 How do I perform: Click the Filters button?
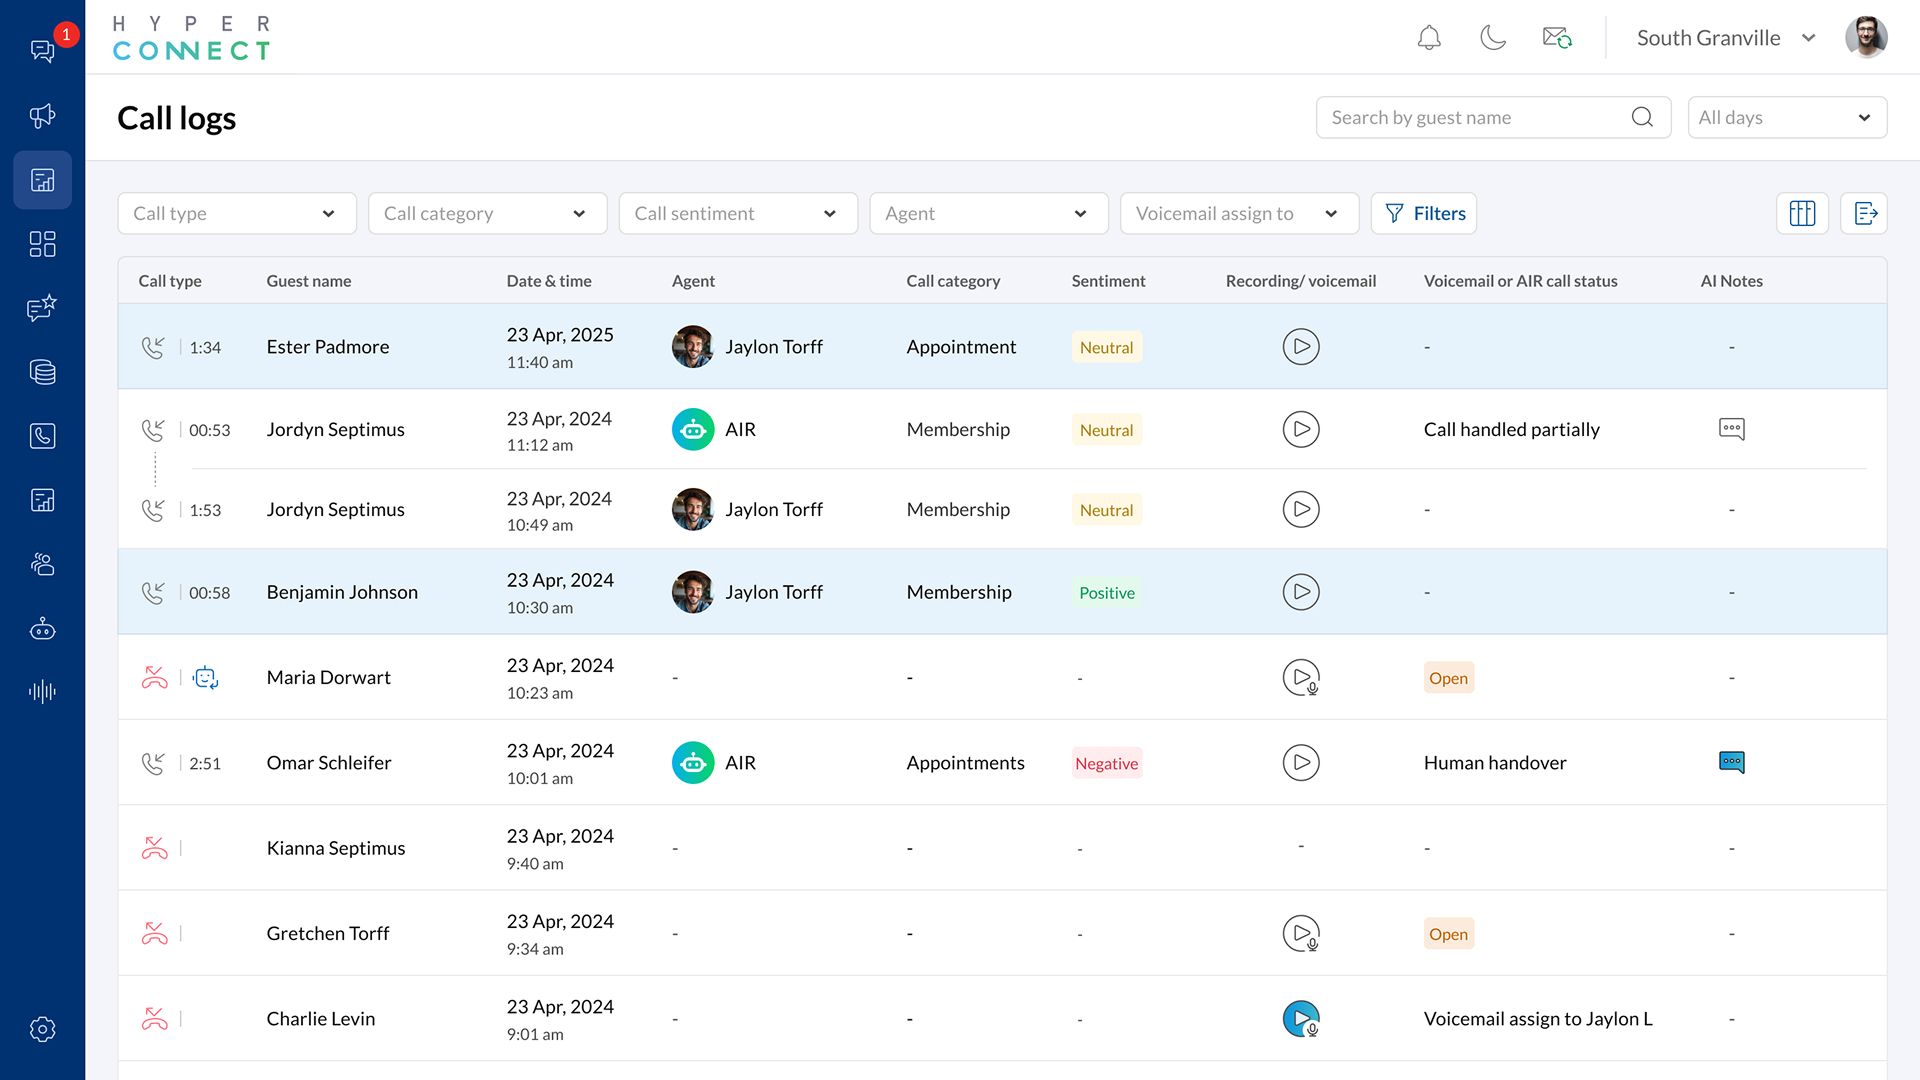pos(1423,213)
